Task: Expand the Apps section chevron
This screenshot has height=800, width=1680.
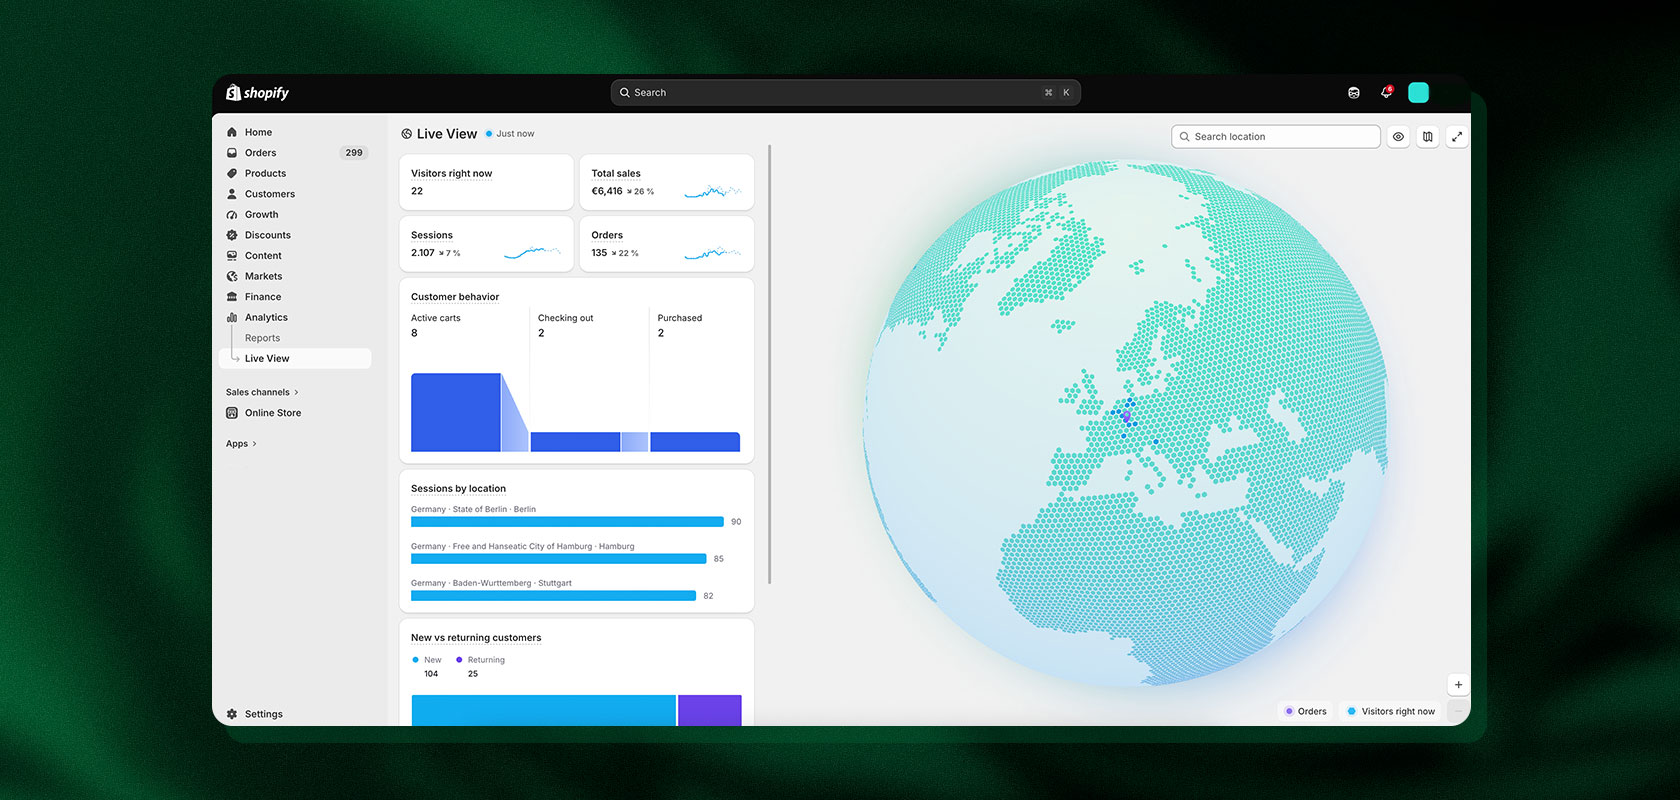Action: [x=254, y=444]
